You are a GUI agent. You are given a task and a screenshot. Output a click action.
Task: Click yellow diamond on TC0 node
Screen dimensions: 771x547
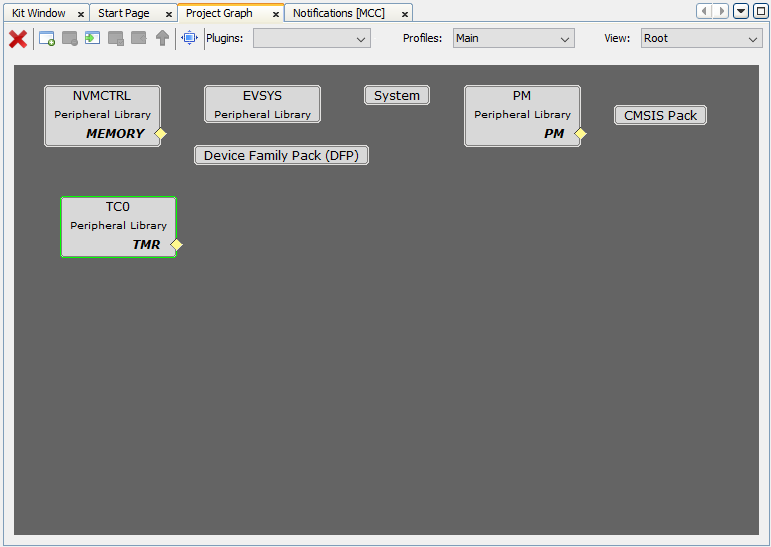[x=177, y=244]
